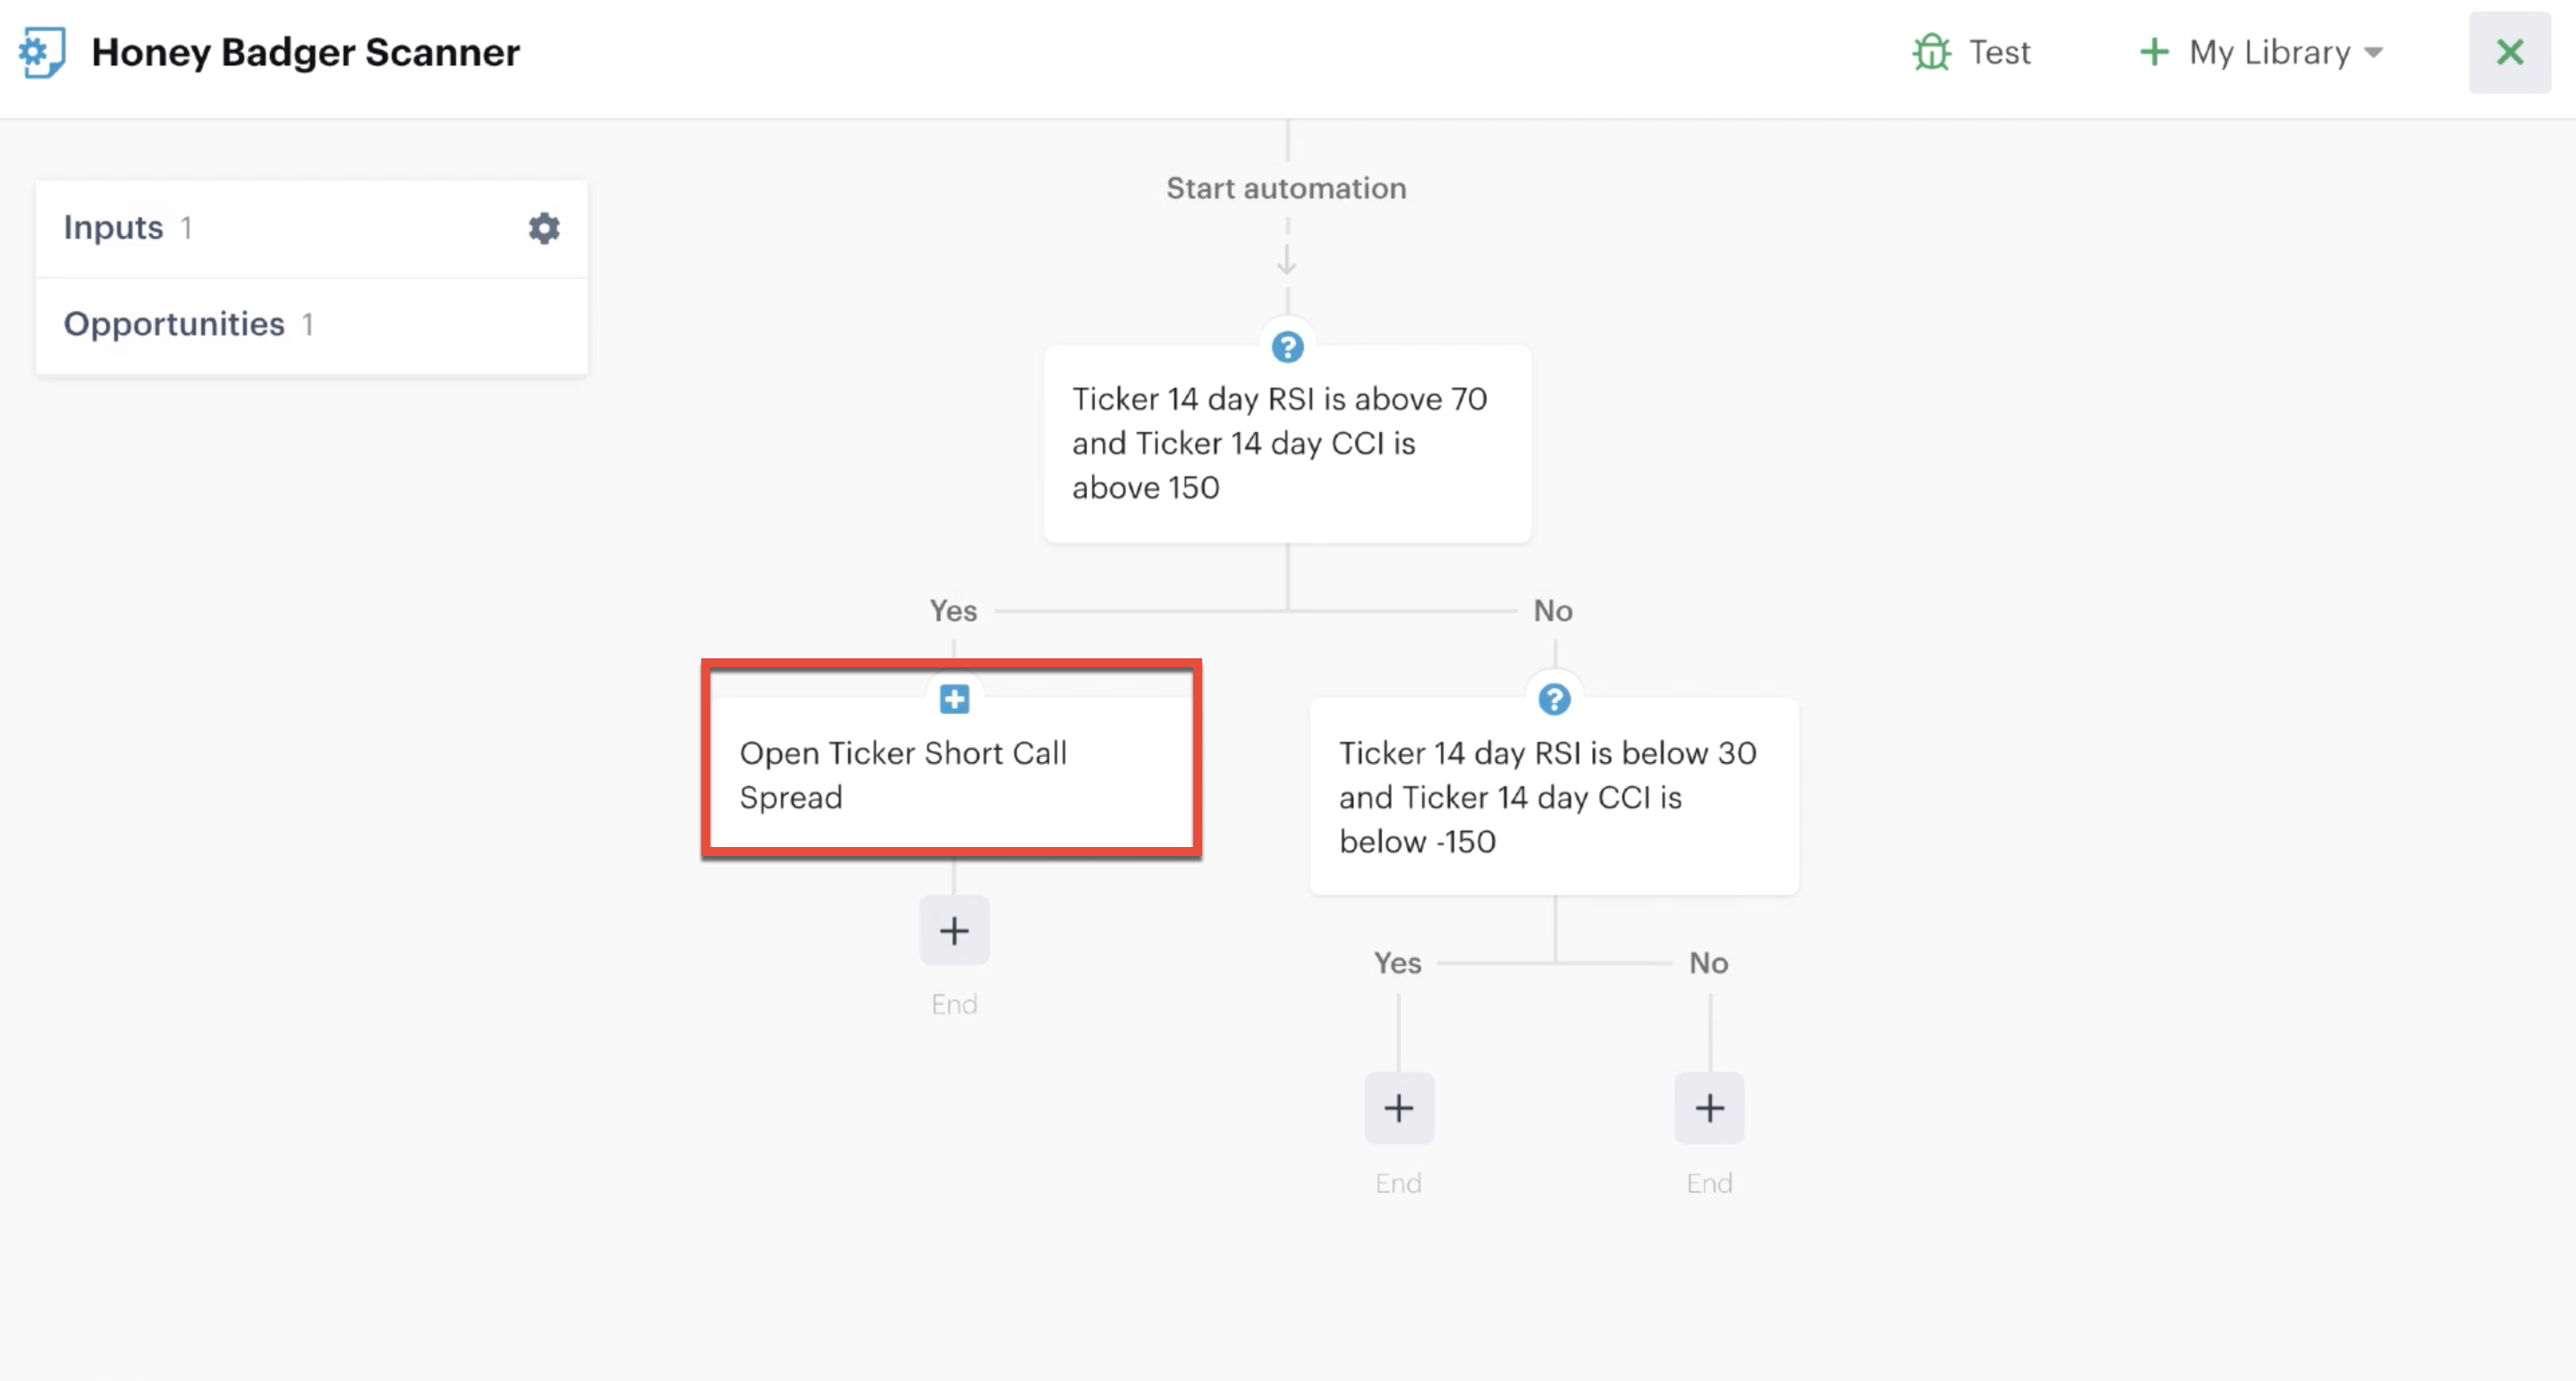The width and height of the screenshot is (2576, 1381).
Task: Click the Start automation label
Action: (1286, 188)
